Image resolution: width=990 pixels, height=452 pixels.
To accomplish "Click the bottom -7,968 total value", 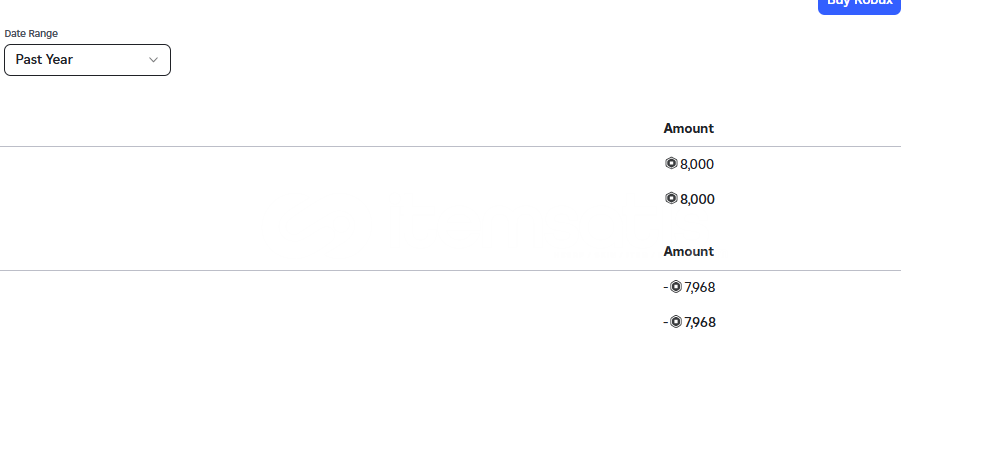I will click(x=700, y=323).
